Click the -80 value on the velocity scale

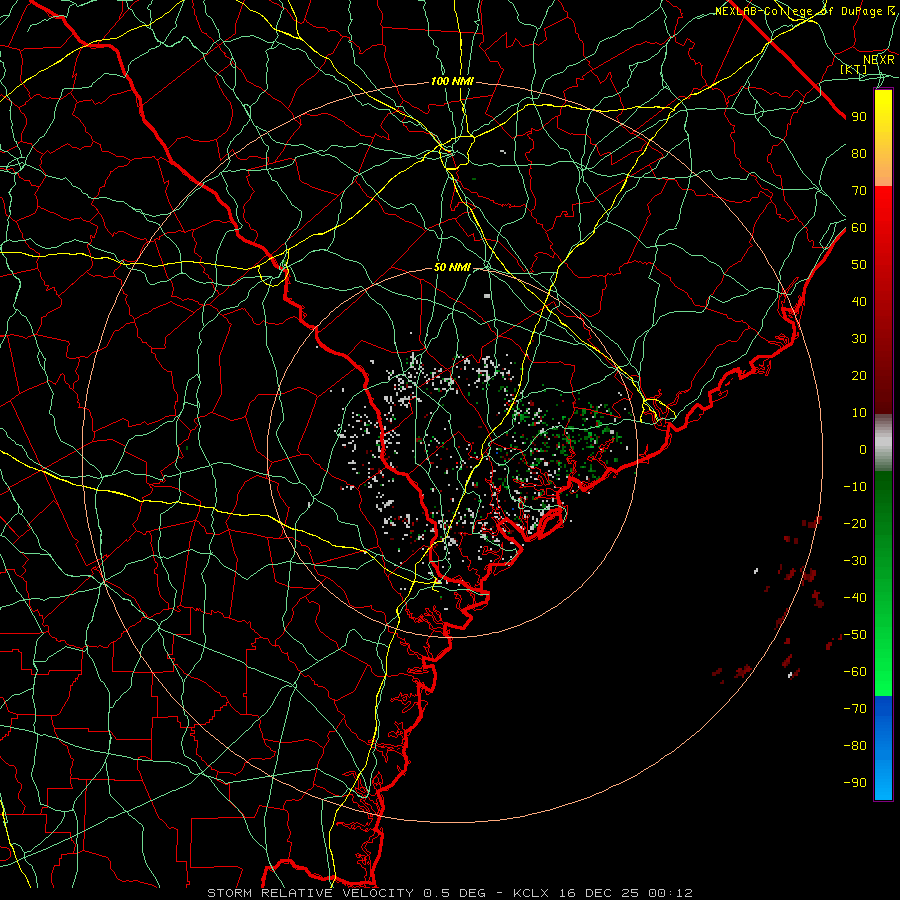855,746
